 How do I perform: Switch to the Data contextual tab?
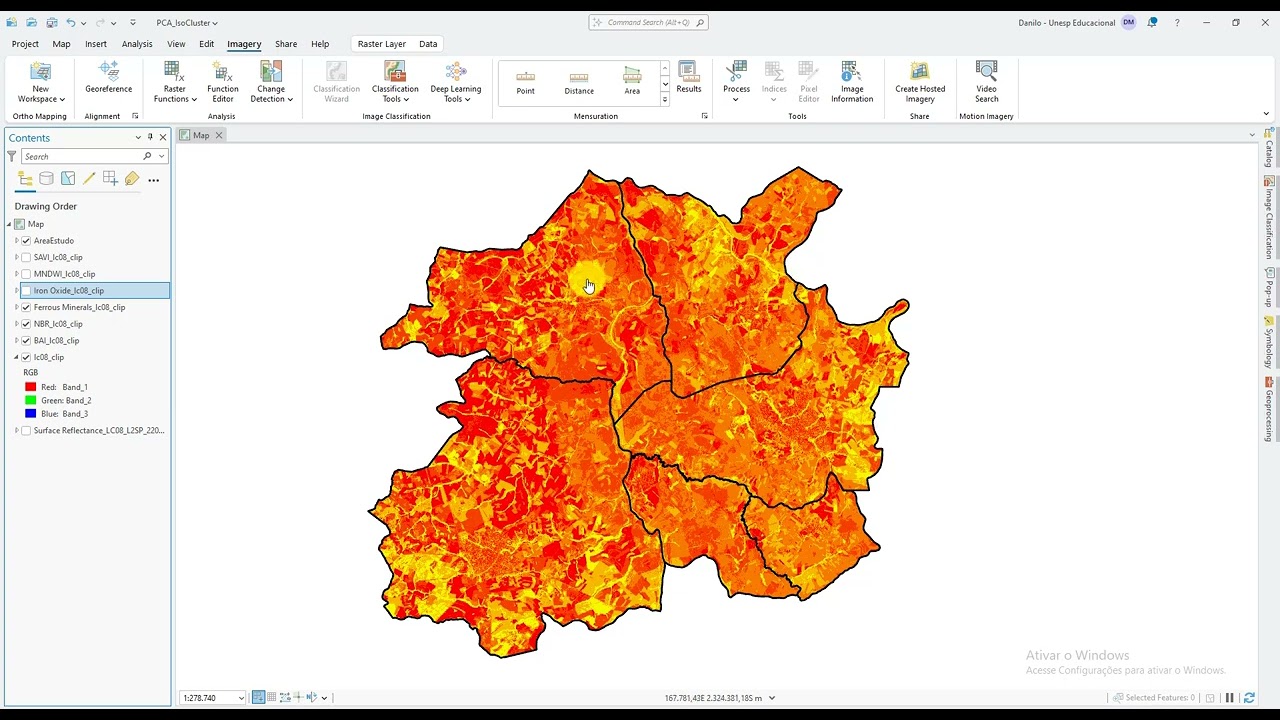[428, 44]
